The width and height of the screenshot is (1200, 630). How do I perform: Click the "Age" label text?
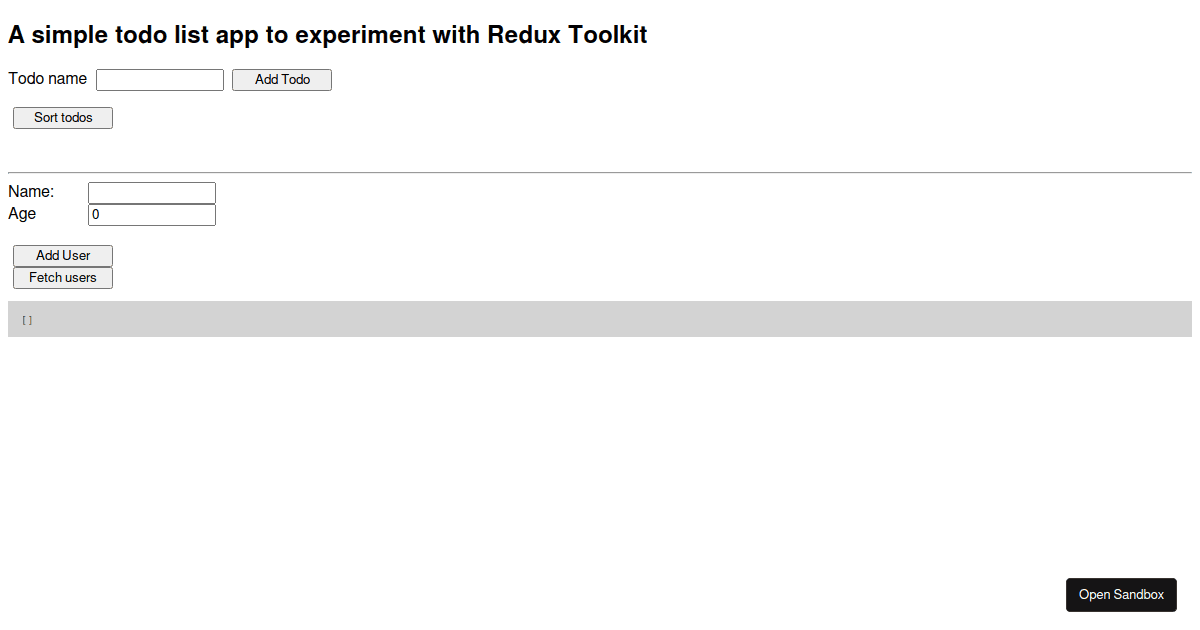click(22, 214)
